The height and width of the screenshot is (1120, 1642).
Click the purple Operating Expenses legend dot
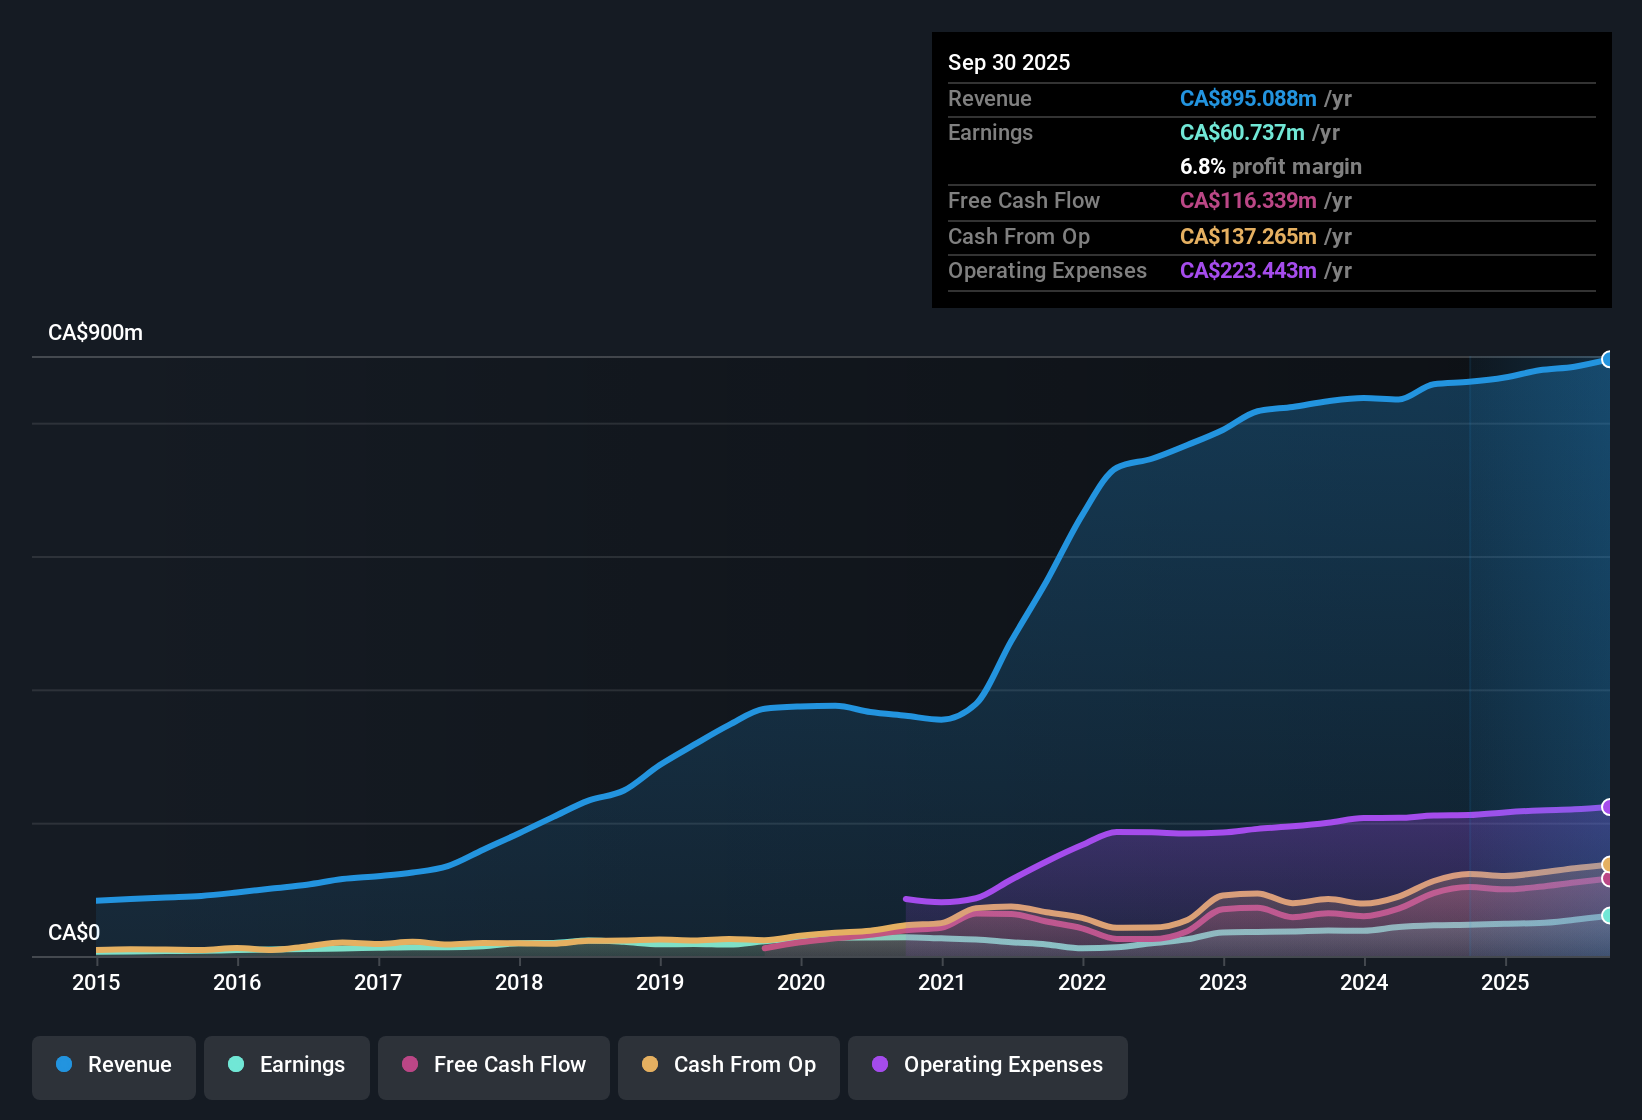pyautogui.click(x=878, y=1065)
